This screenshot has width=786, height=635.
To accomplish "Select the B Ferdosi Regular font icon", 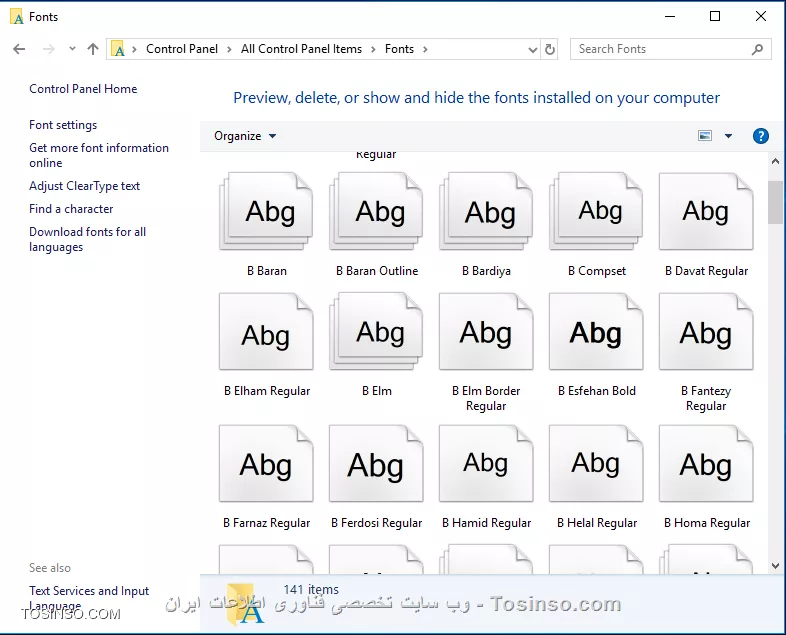I will pyautogui.click(x=376, y=463).
